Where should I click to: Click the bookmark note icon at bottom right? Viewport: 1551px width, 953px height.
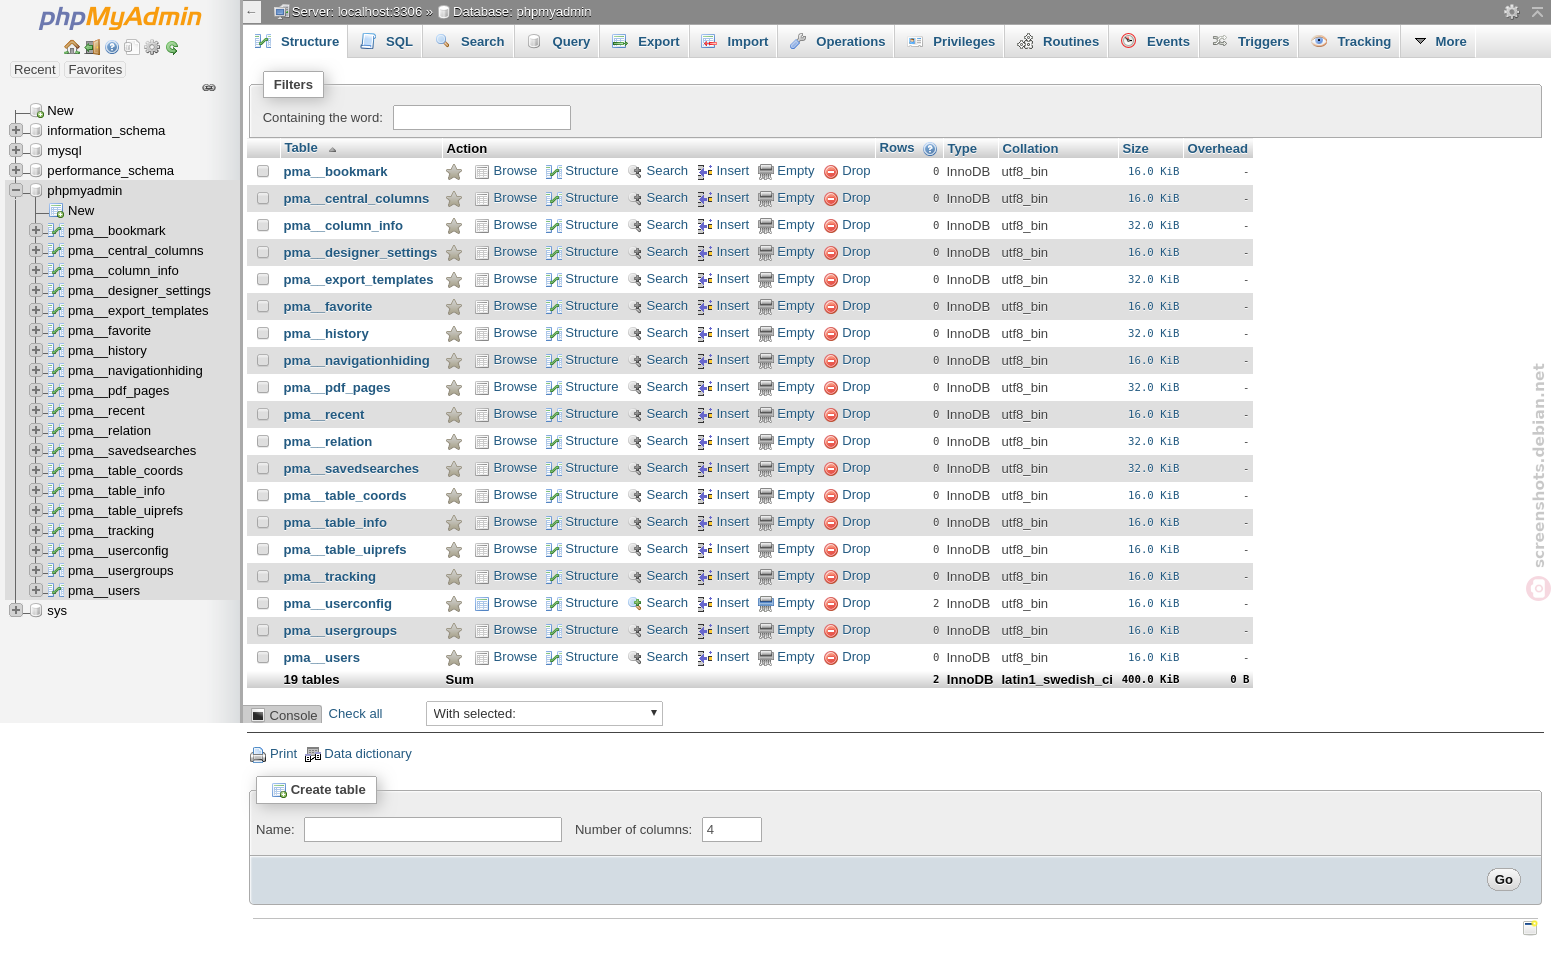1530,928
